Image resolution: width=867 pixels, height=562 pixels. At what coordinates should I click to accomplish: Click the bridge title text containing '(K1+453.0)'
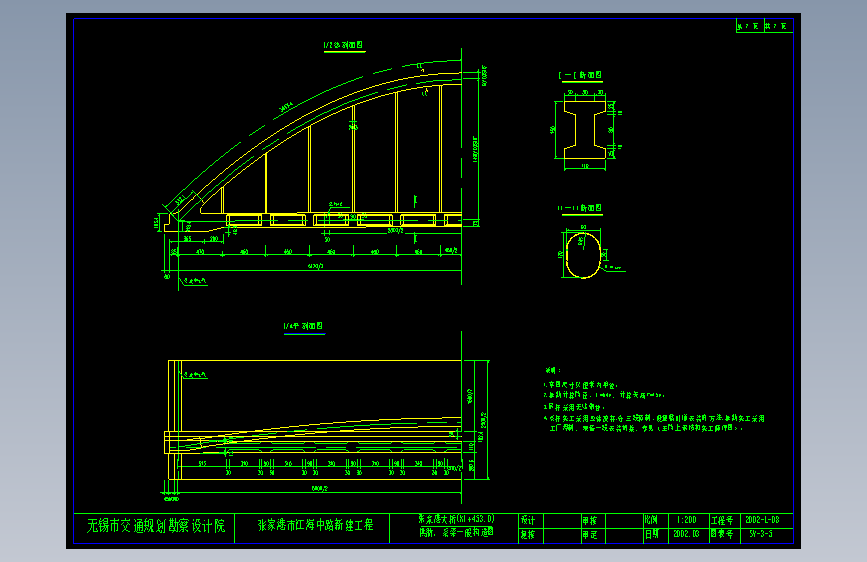pos(456,519)
